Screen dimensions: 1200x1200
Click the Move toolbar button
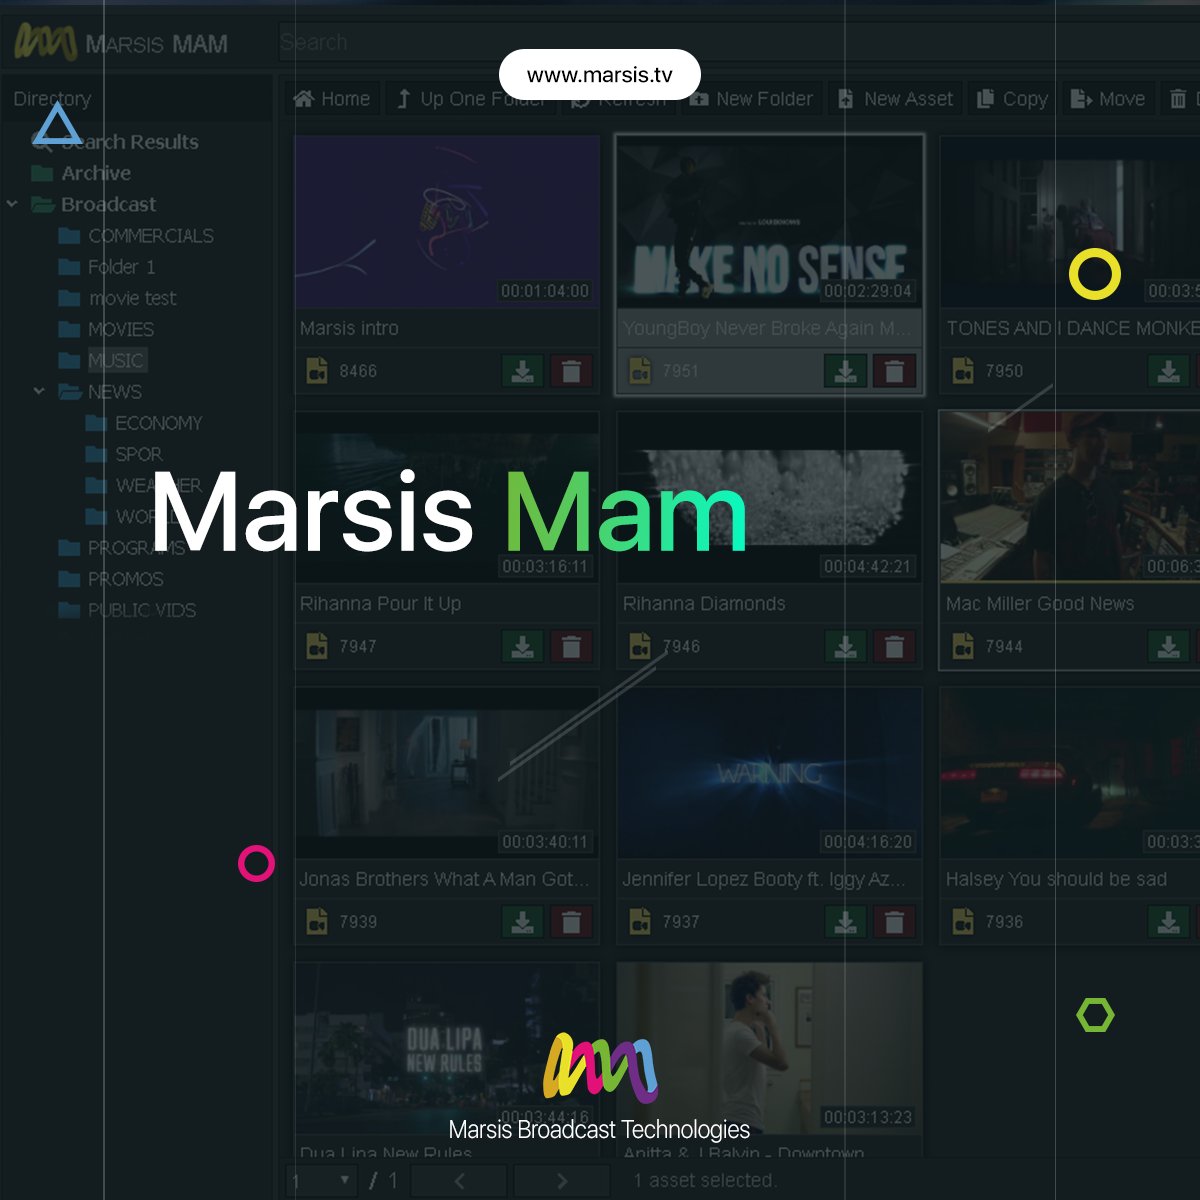point(1108,99)
